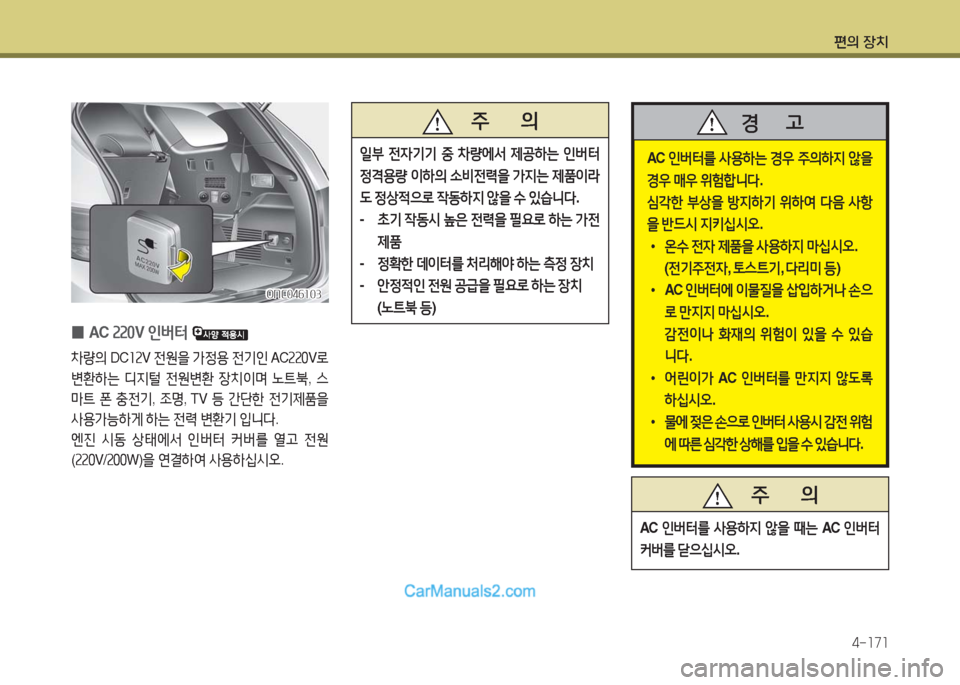Open the trunk inverter illustration
This screenshot has width=960, height=685.
pos(200,203)
